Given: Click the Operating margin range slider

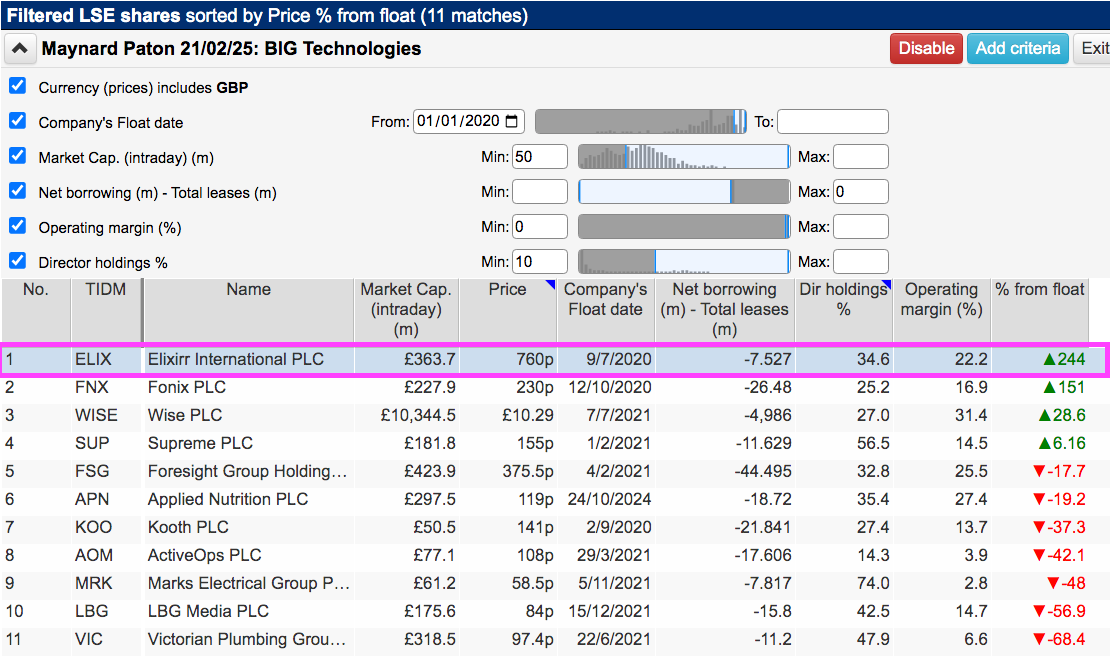Looking at the screenshot, I should click(684, 227).
